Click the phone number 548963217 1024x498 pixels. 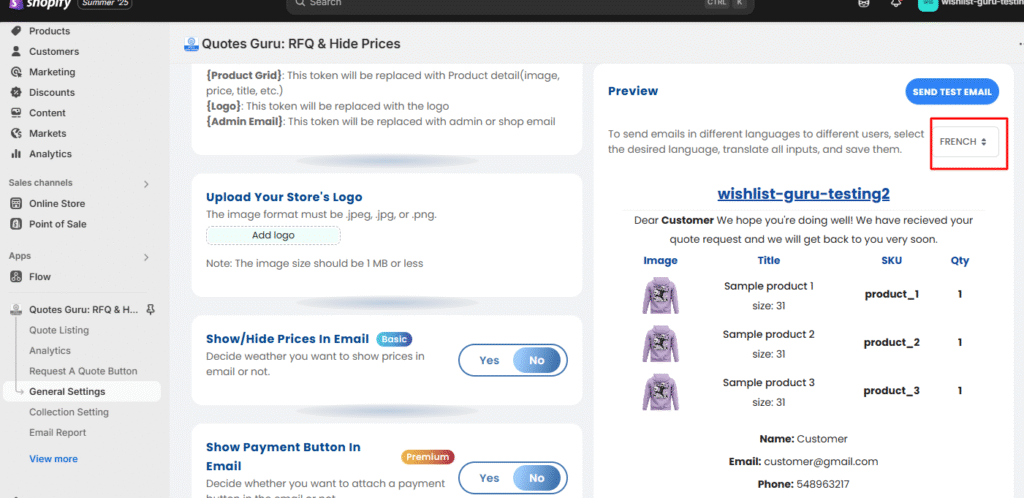[822, 484]
